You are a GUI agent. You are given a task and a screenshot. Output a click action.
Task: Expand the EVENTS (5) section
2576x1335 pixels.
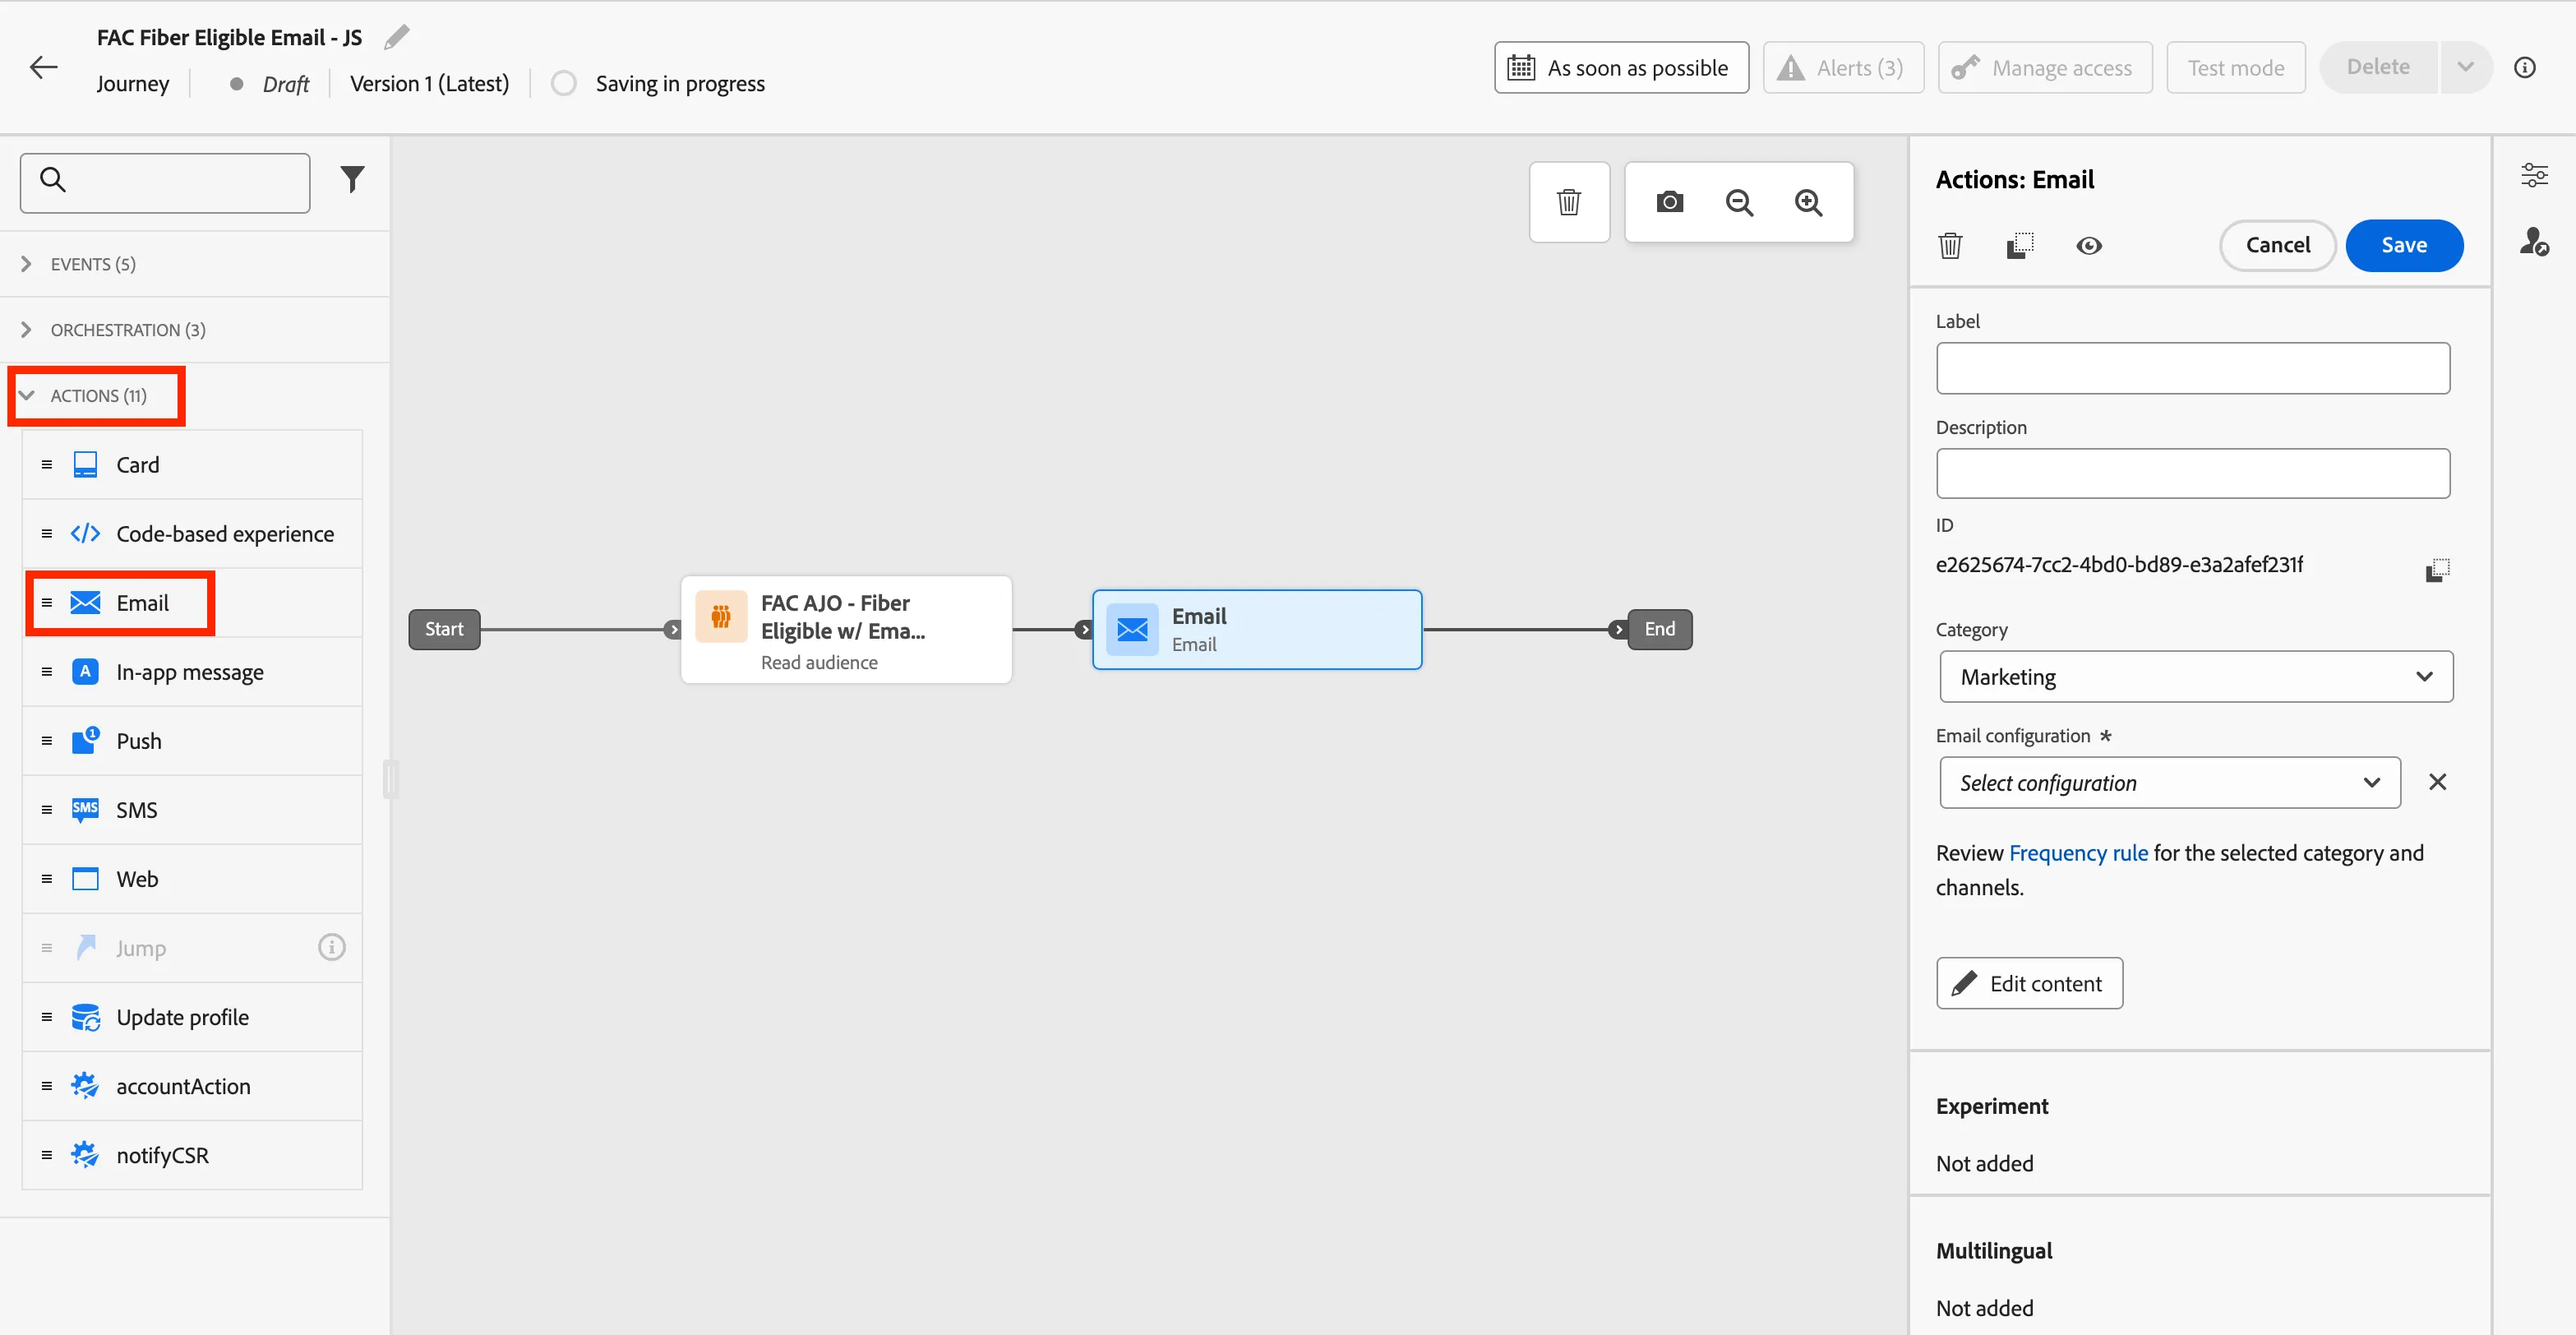[x=194, y=264]
